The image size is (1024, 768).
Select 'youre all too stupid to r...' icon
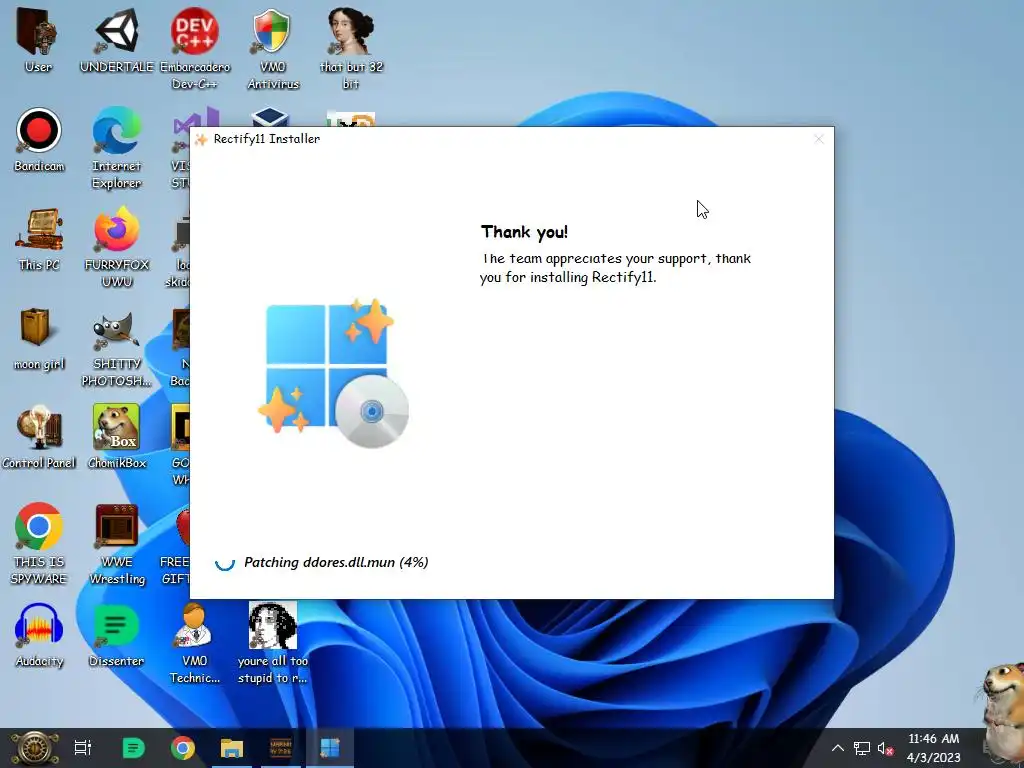(x=272, y=643)
